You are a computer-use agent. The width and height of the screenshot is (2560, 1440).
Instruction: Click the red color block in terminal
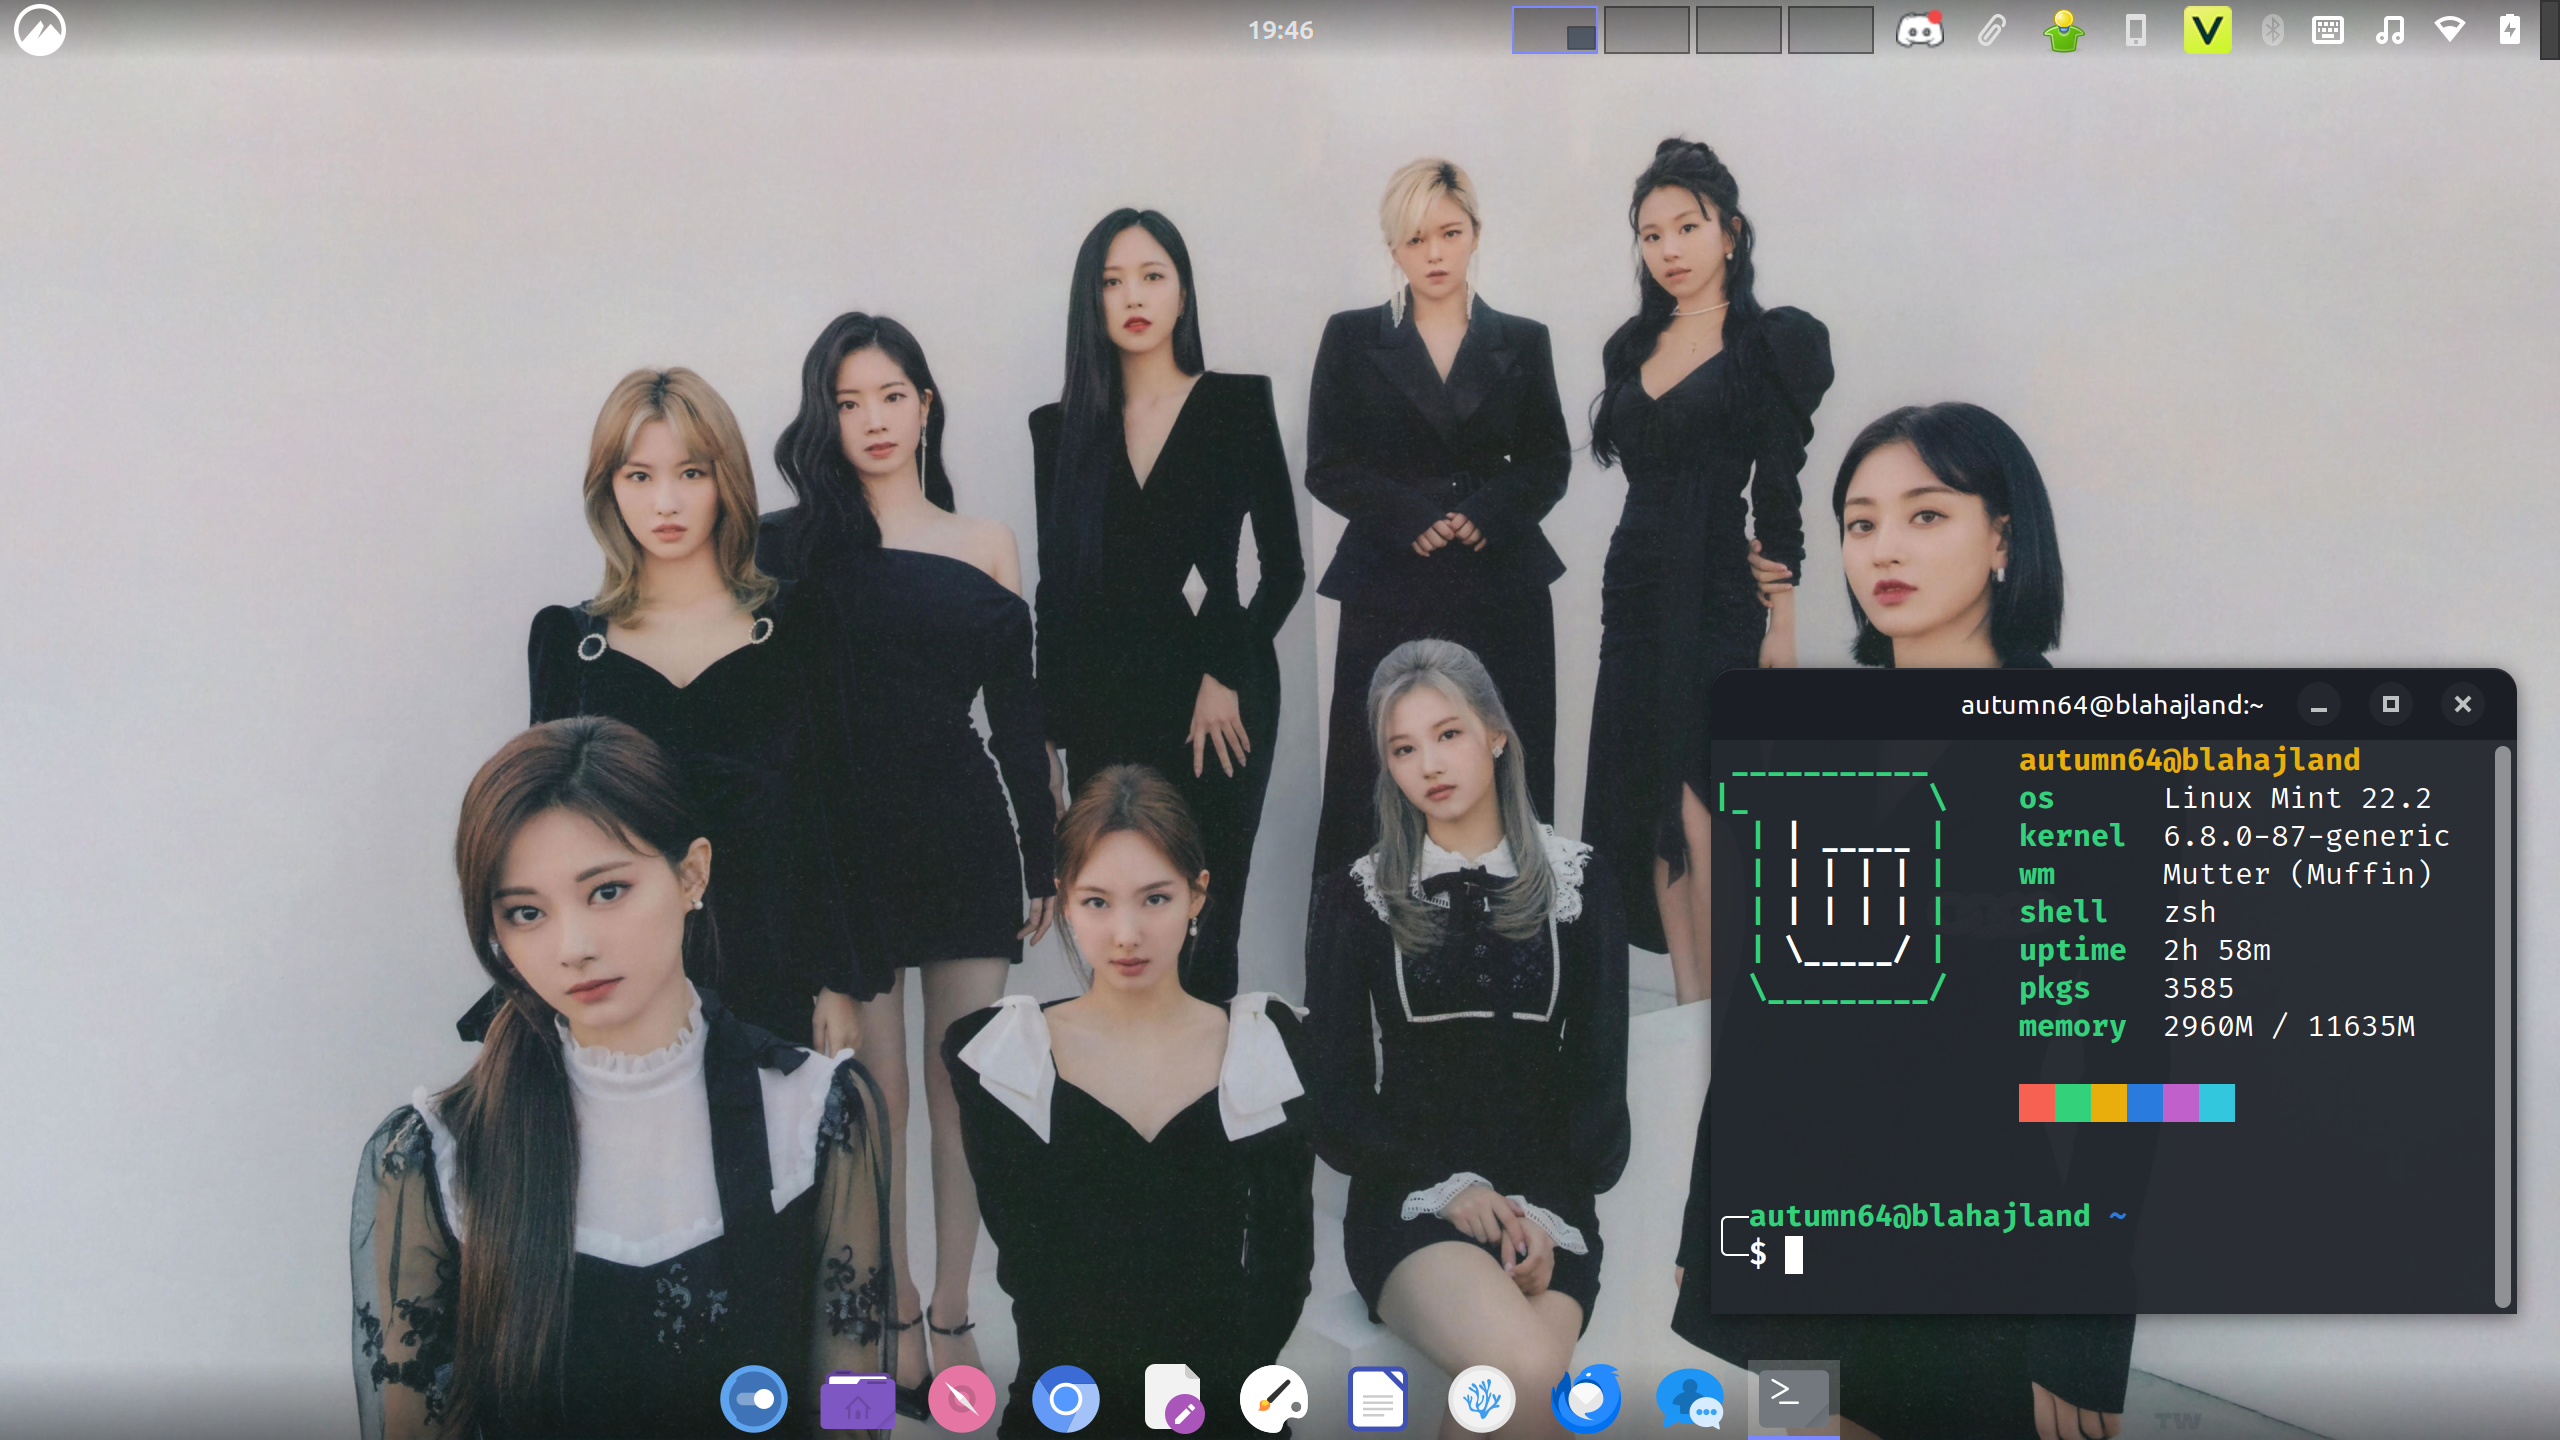(2036, 1103)
